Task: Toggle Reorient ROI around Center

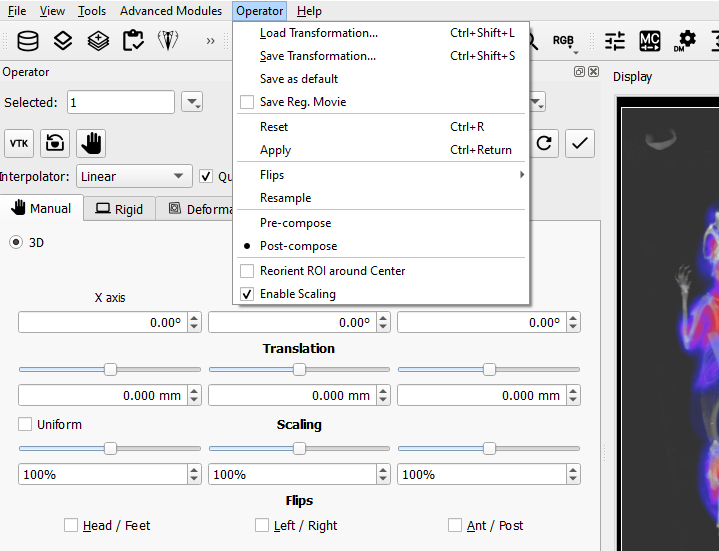Action: coord(247,271)
